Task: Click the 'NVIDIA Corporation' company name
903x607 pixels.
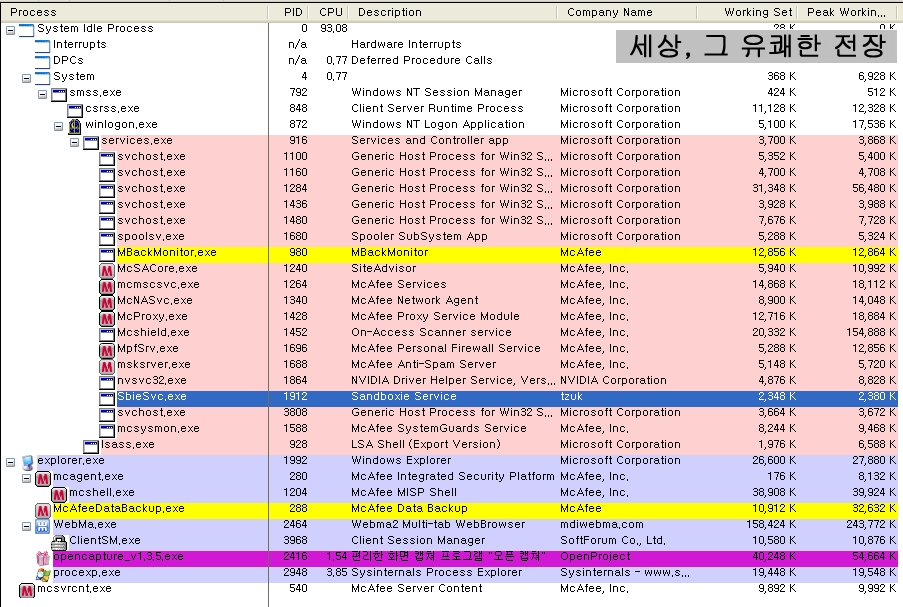Action: [x=613, y=380]
